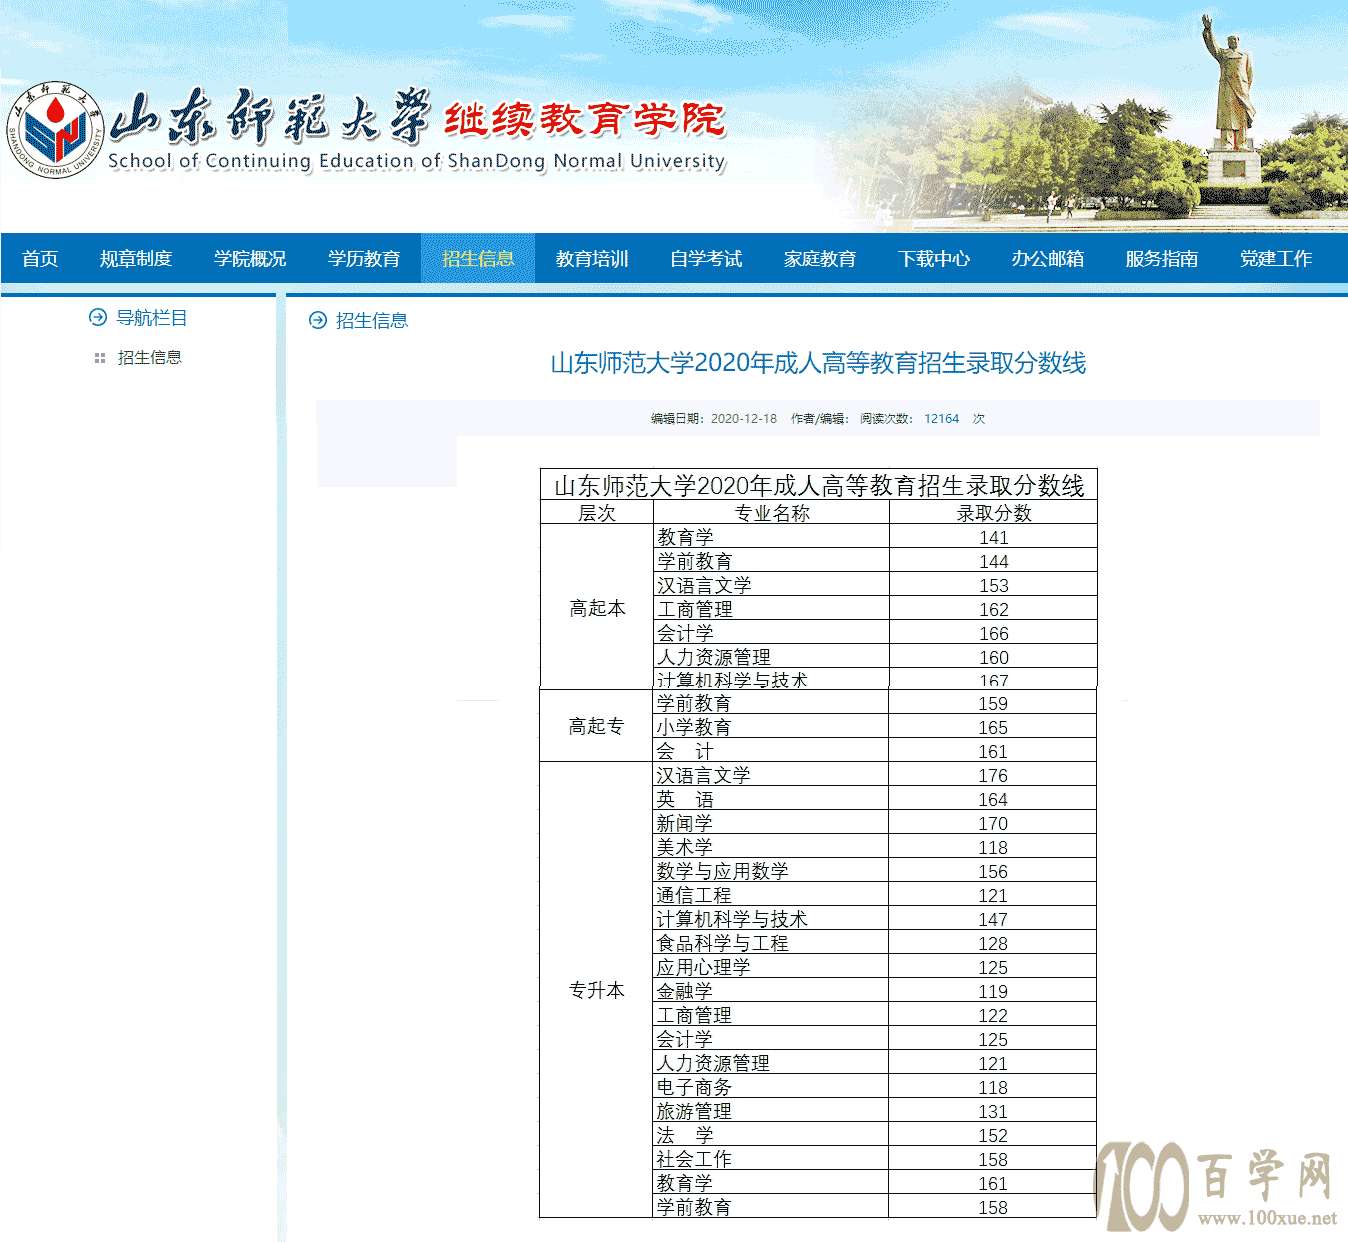Click the 电子商务 major cell
The width and height of the screenshot is (1348, 1242).
(771, 1087)
